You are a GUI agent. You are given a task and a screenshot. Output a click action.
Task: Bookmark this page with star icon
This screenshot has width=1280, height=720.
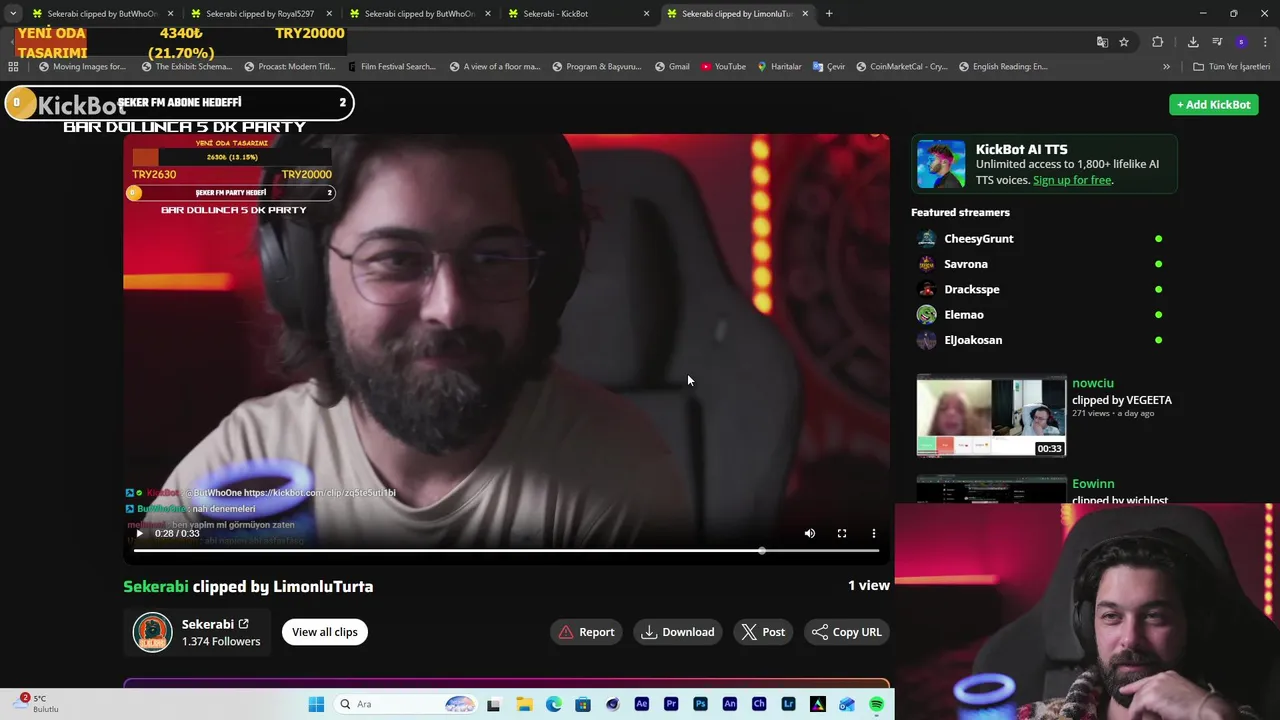click(x=1124, y=42)
